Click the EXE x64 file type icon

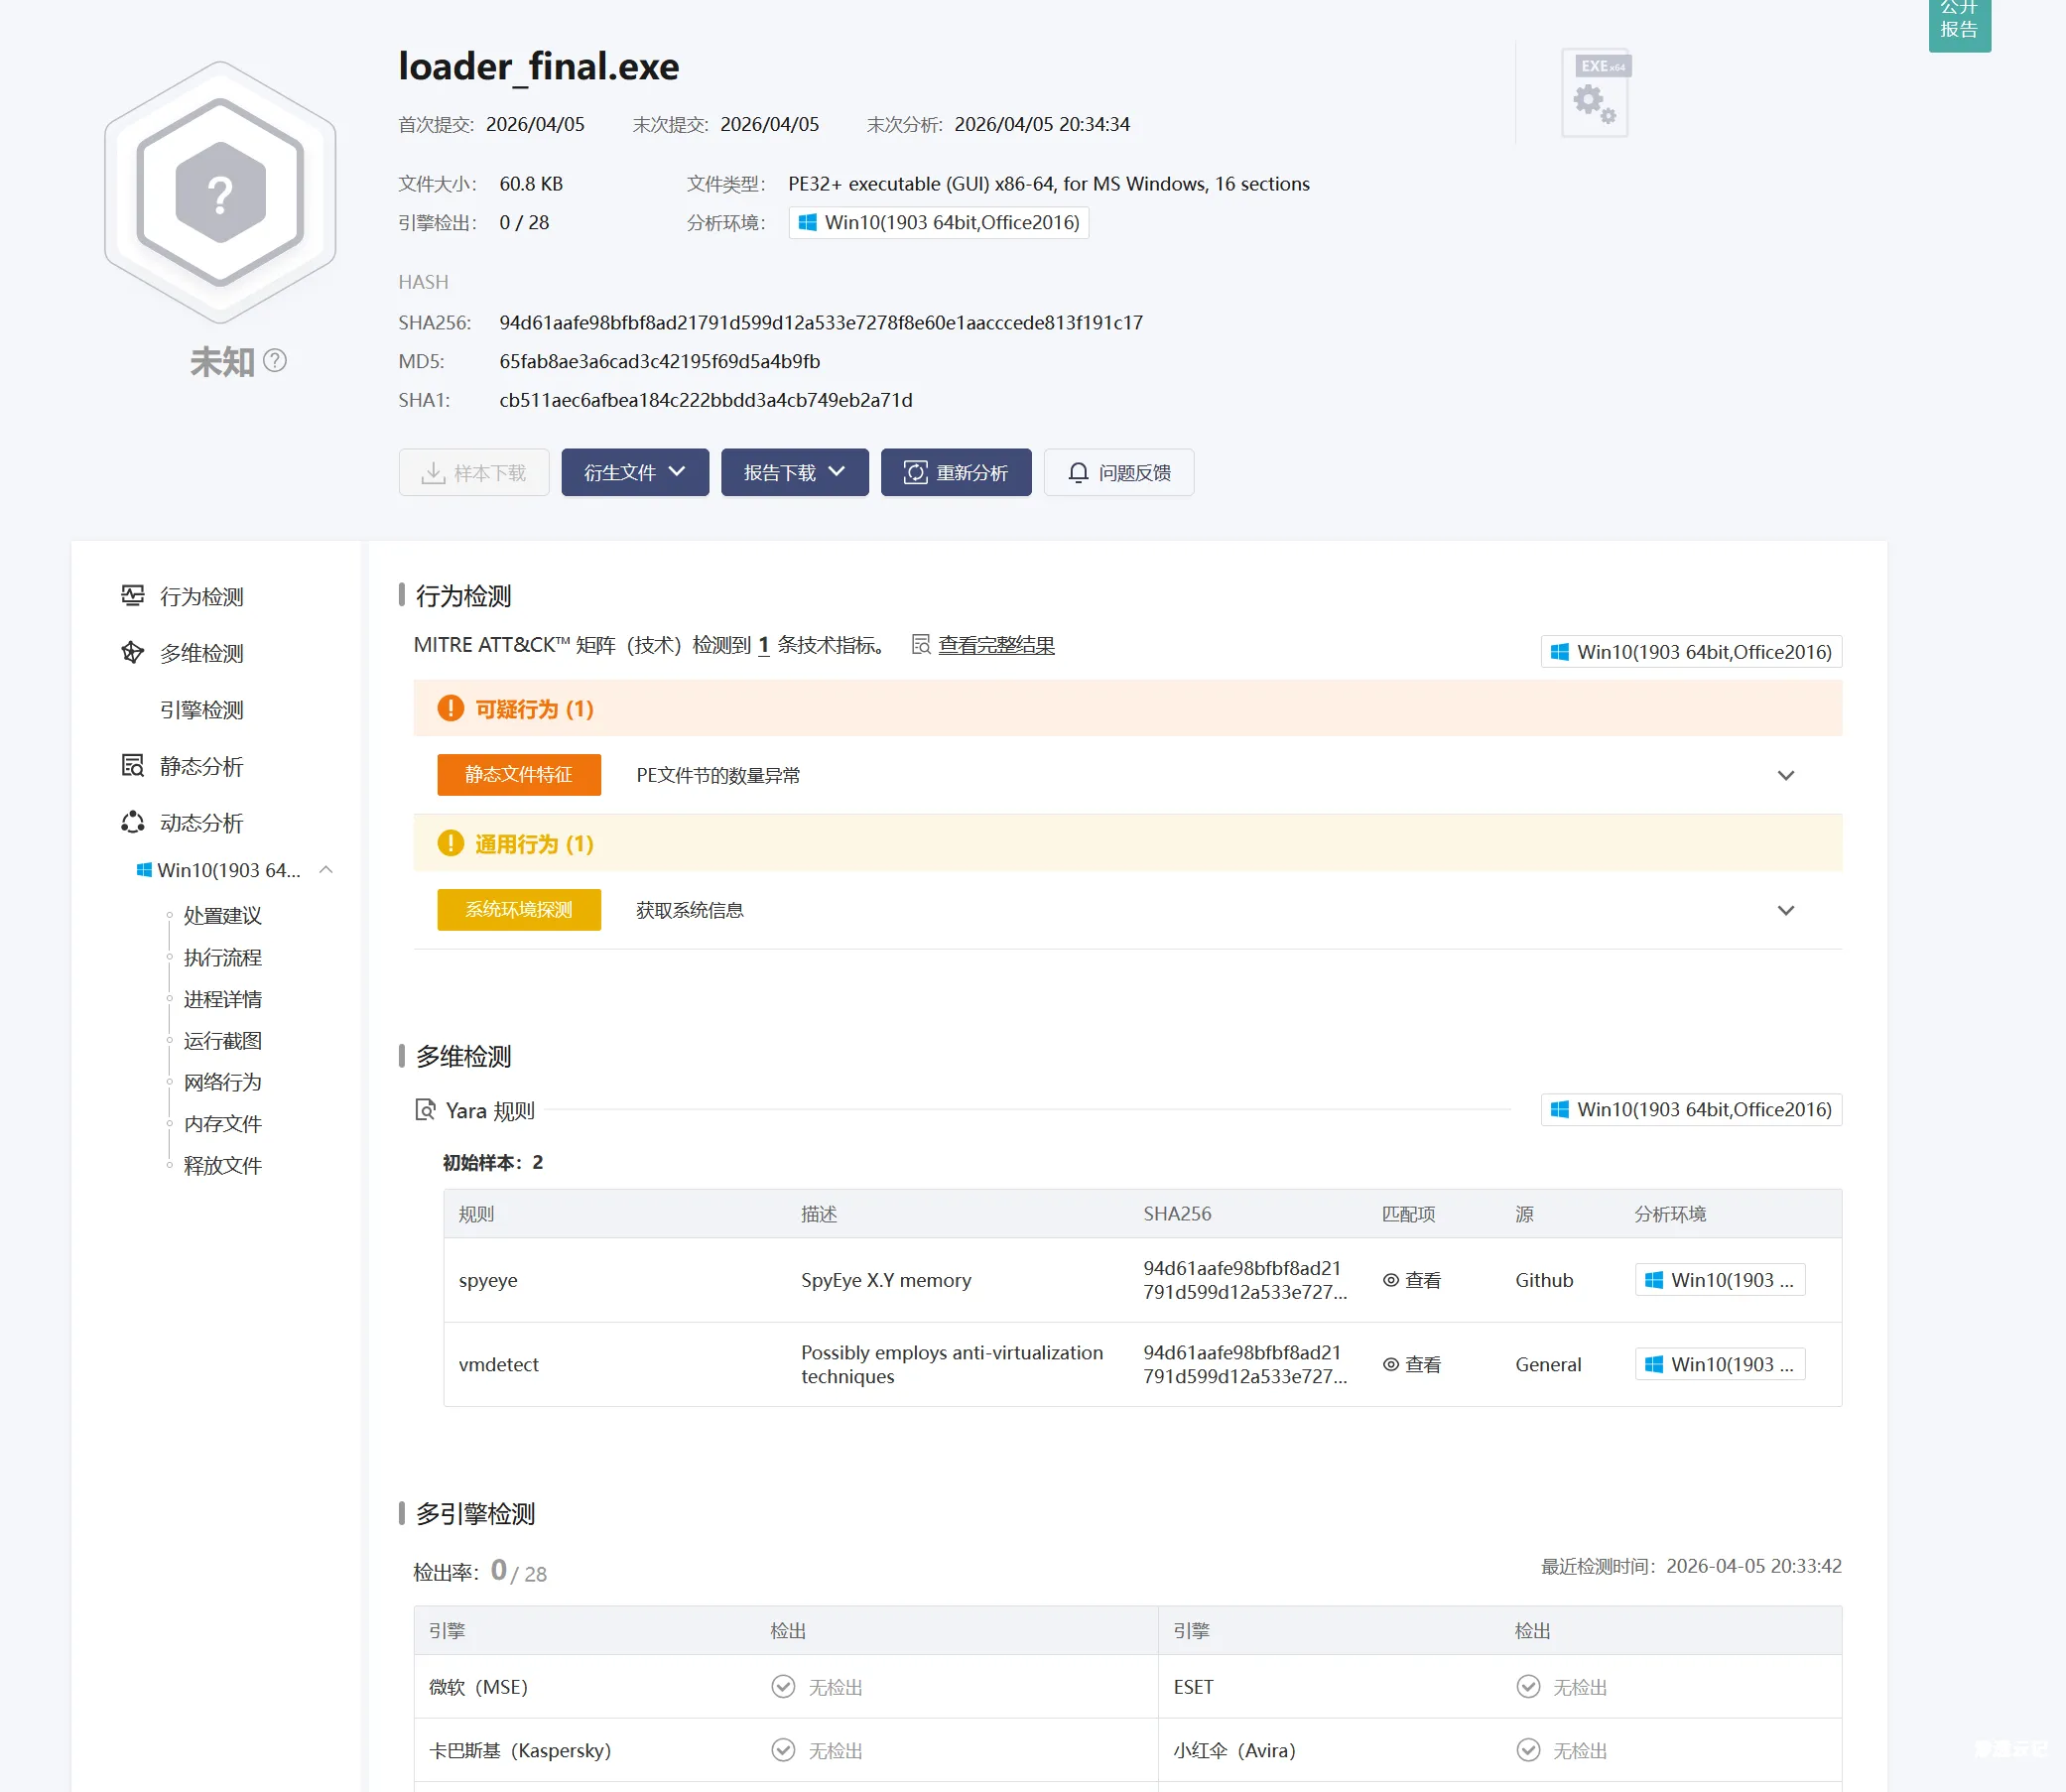[1594, 92]
